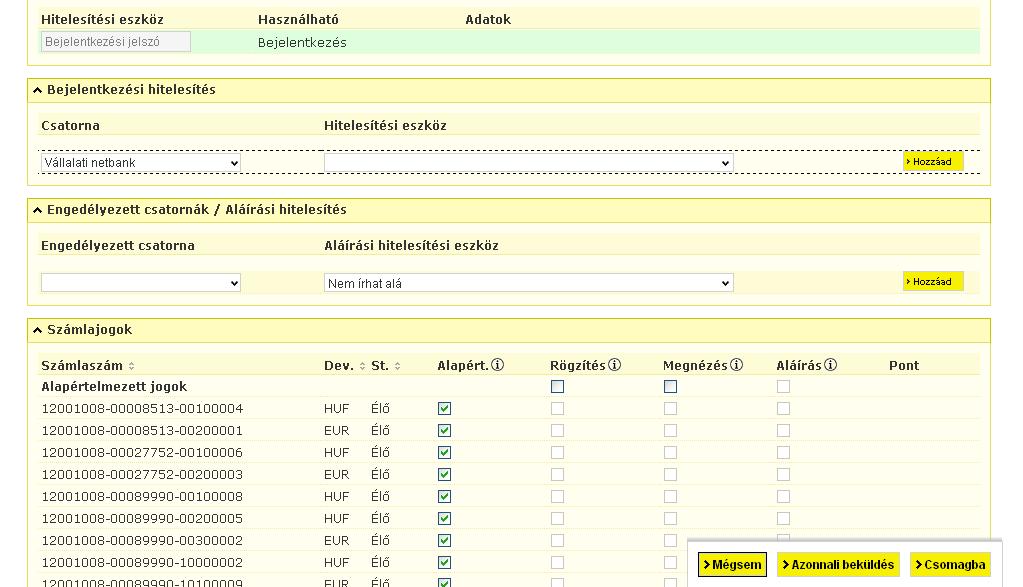Open the Vállalati netbank channel dropdown
This screenshot has width=1023, height=587.
point(140,162)
